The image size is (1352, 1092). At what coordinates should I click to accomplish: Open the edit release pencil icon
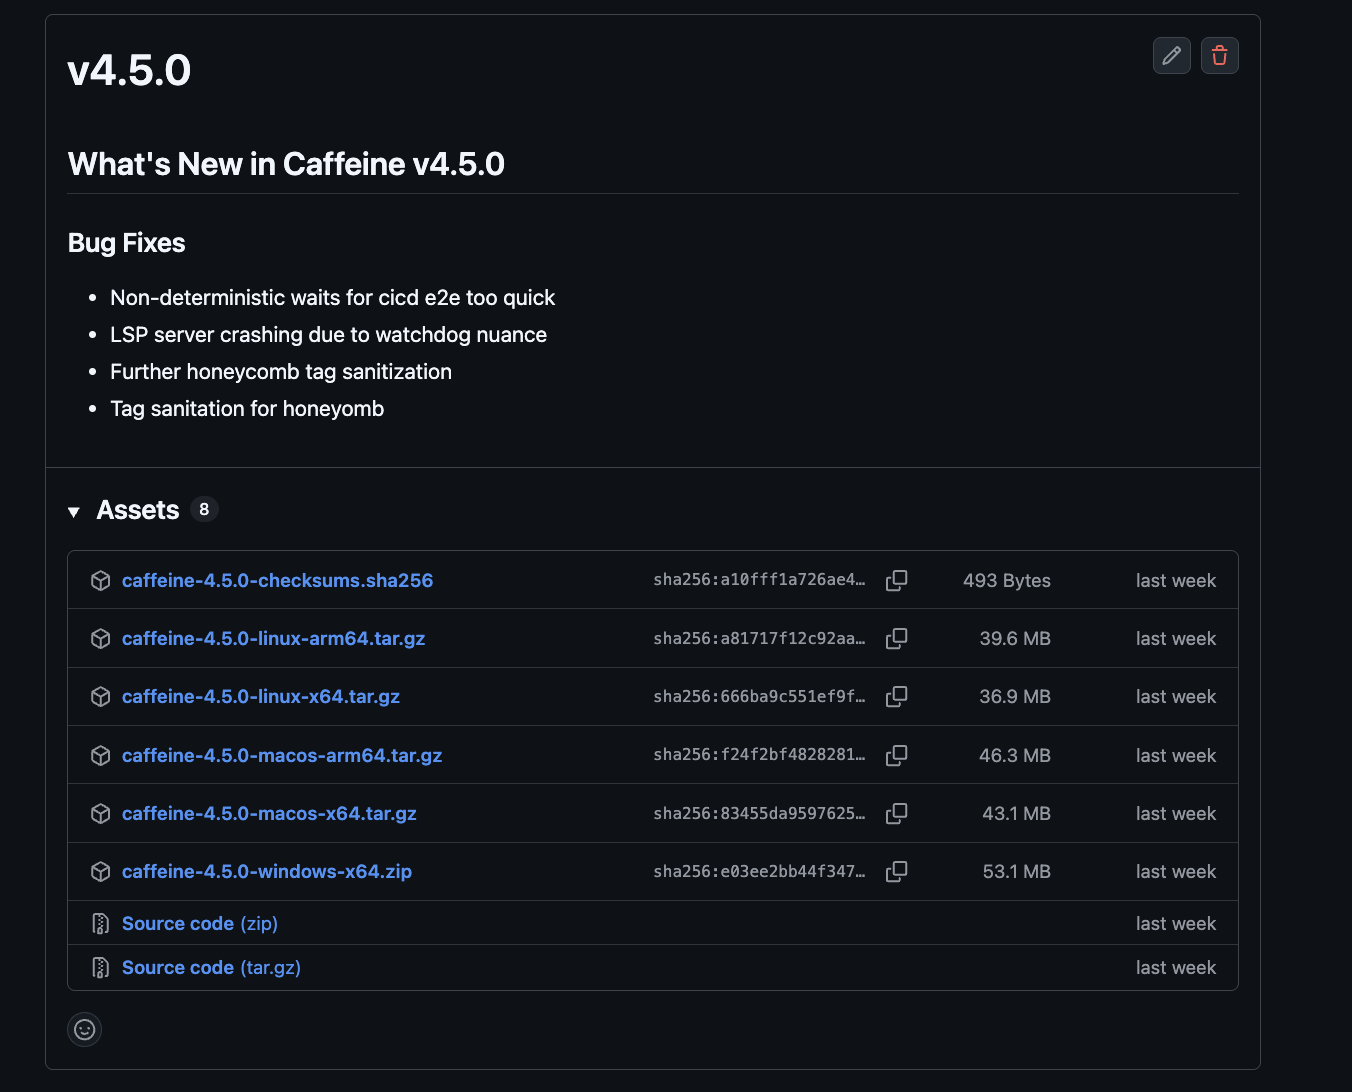[1171, 56]
